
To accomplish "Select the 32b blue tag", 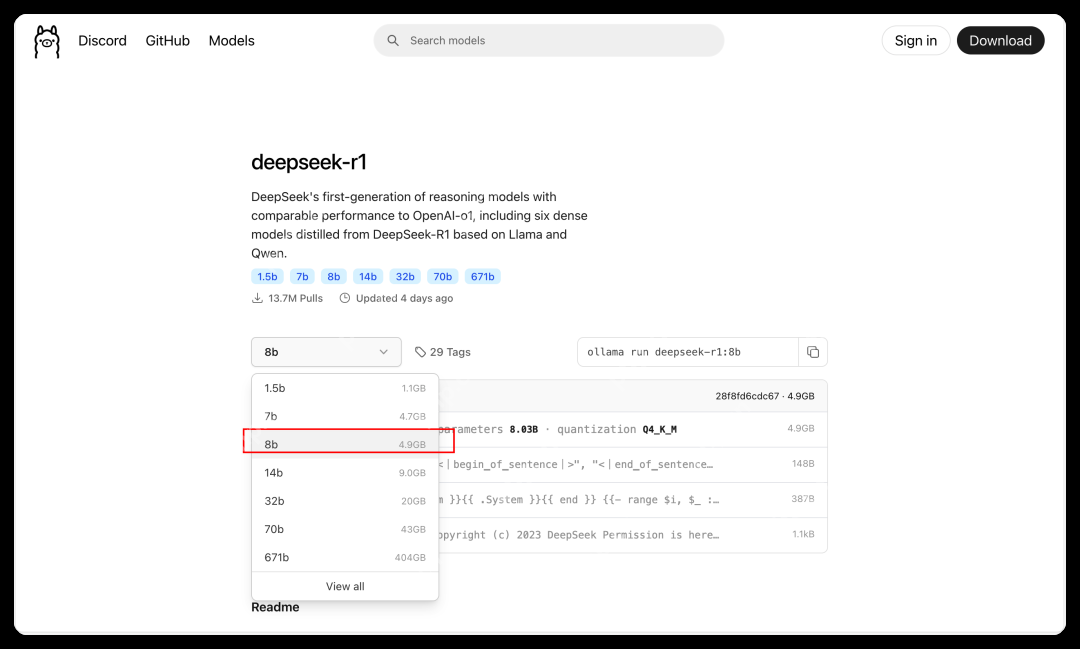I will point(405,276).
